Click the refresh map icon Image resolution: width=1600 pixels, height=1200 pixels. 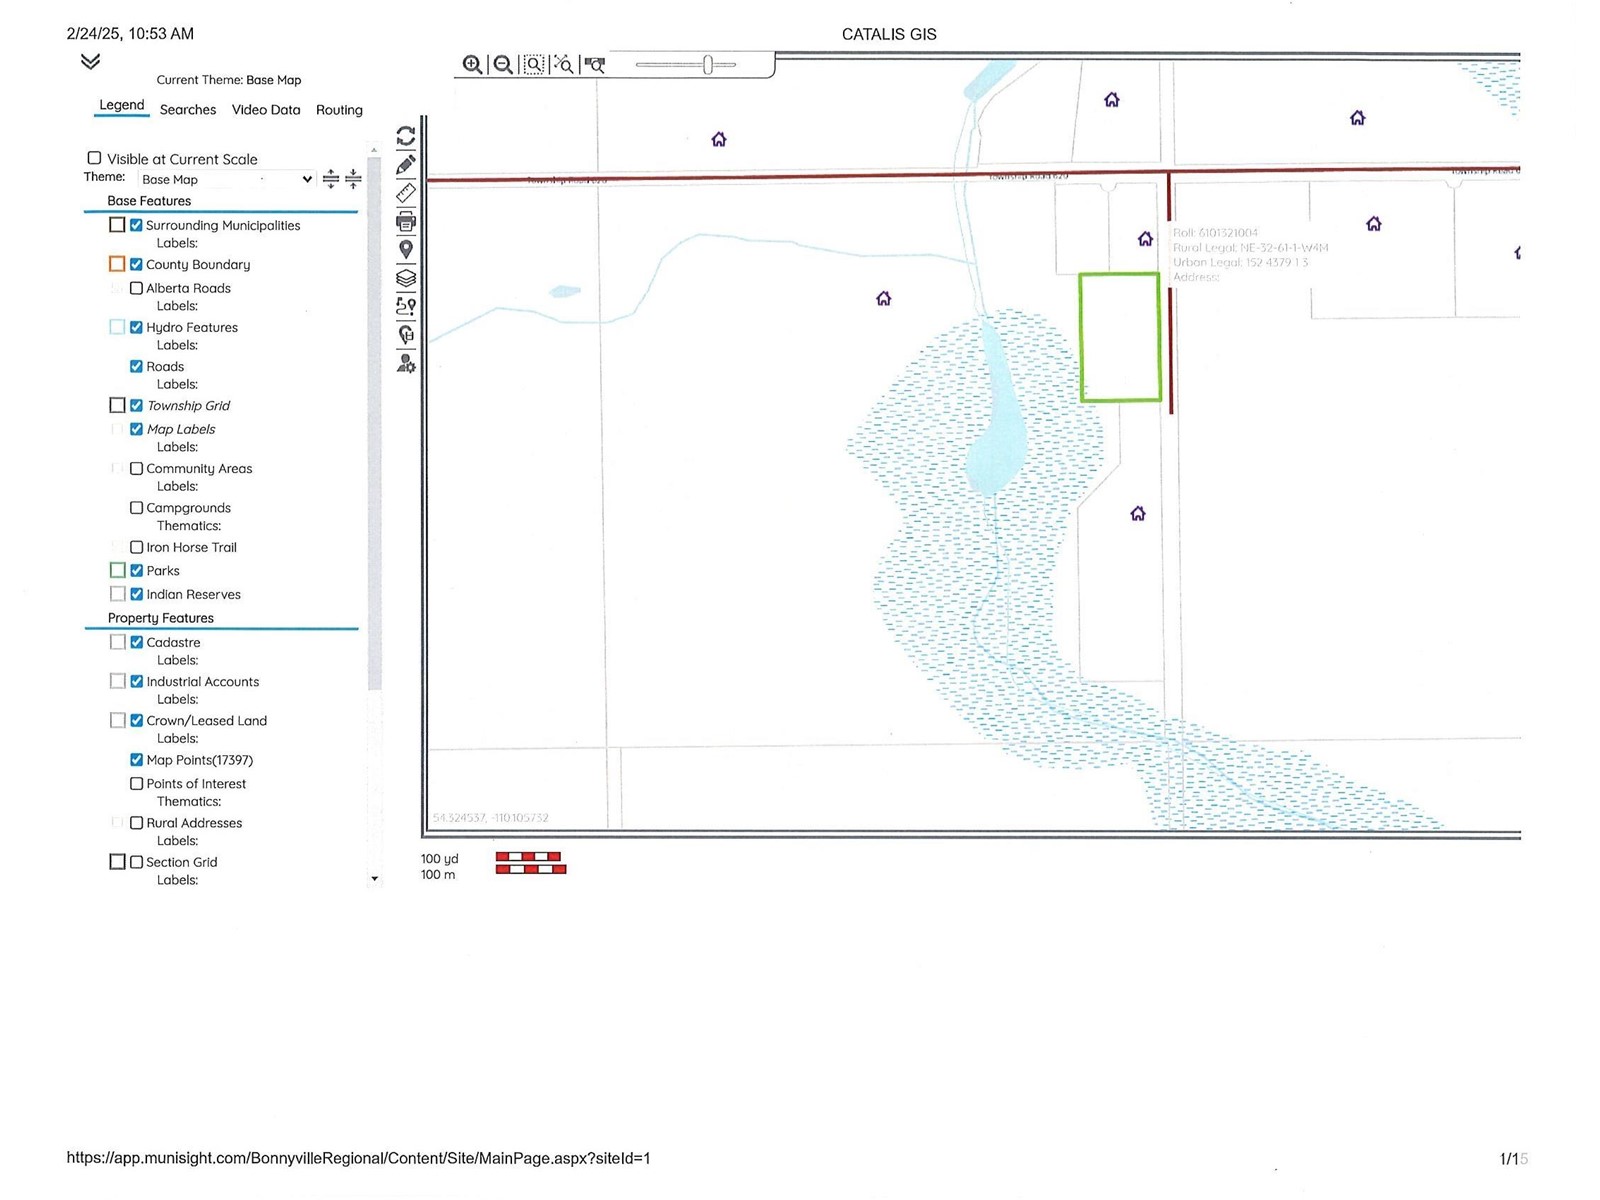pos(406,136)
